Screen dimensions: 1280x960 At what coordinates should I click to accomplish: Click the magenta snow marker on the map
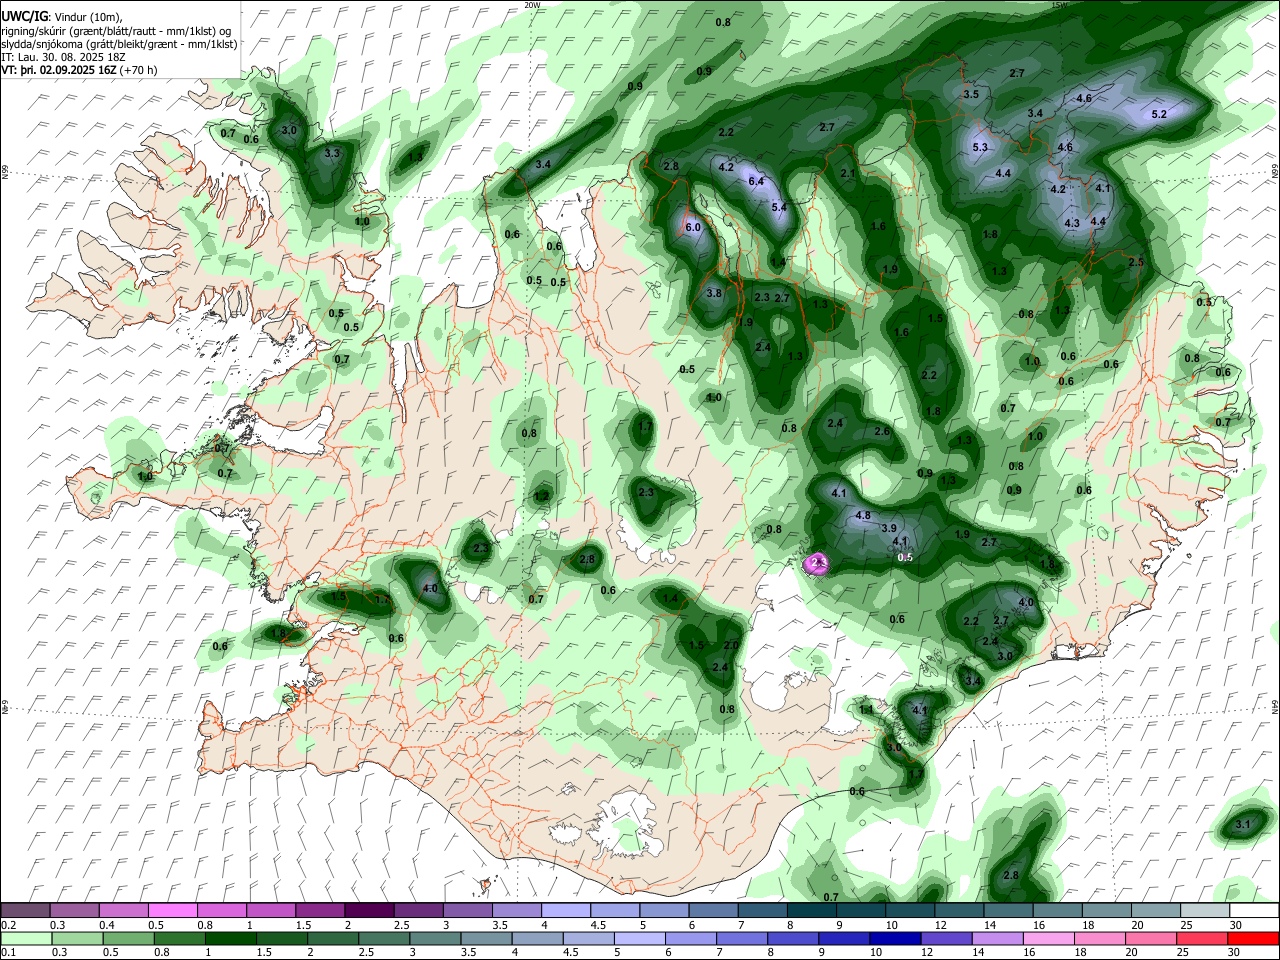click(x=818, y=564)
